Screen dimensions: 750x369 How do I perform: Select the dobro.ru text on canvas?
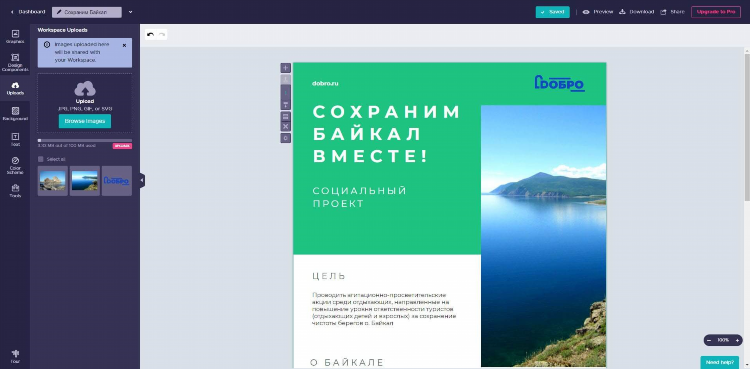point(325,83)
